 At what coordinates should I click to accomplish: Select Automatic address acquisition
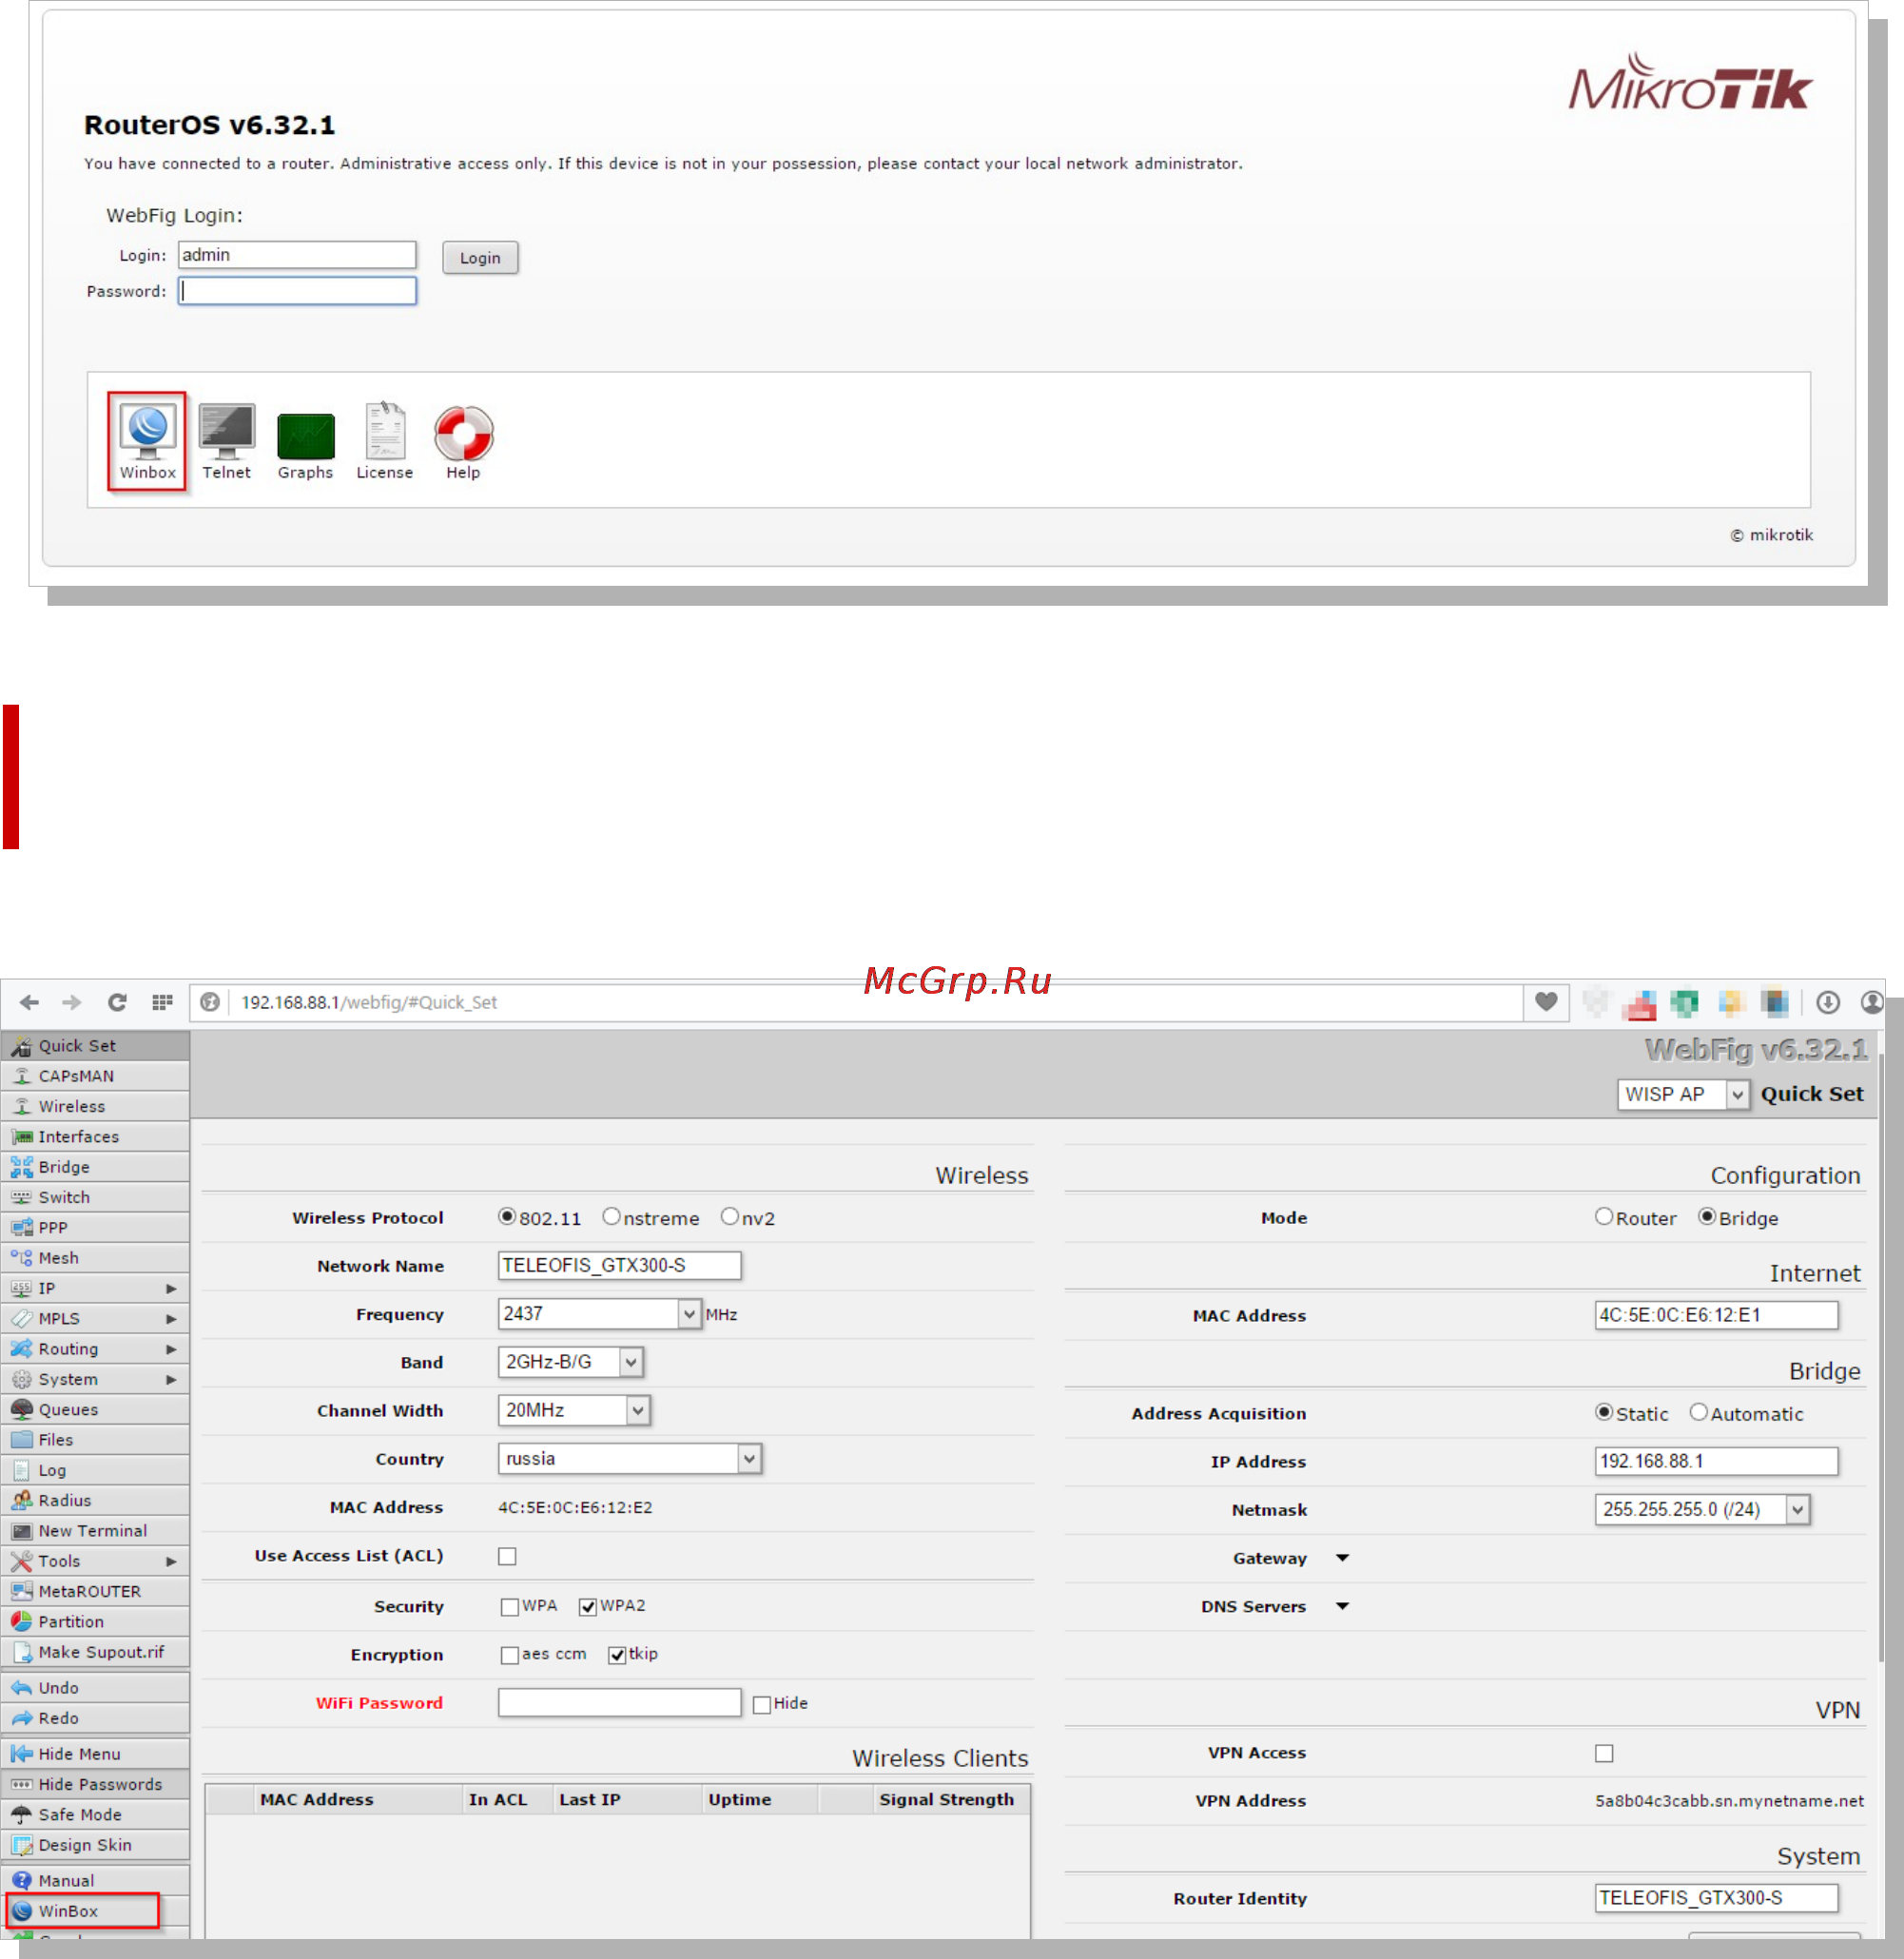(1698, 1413)
